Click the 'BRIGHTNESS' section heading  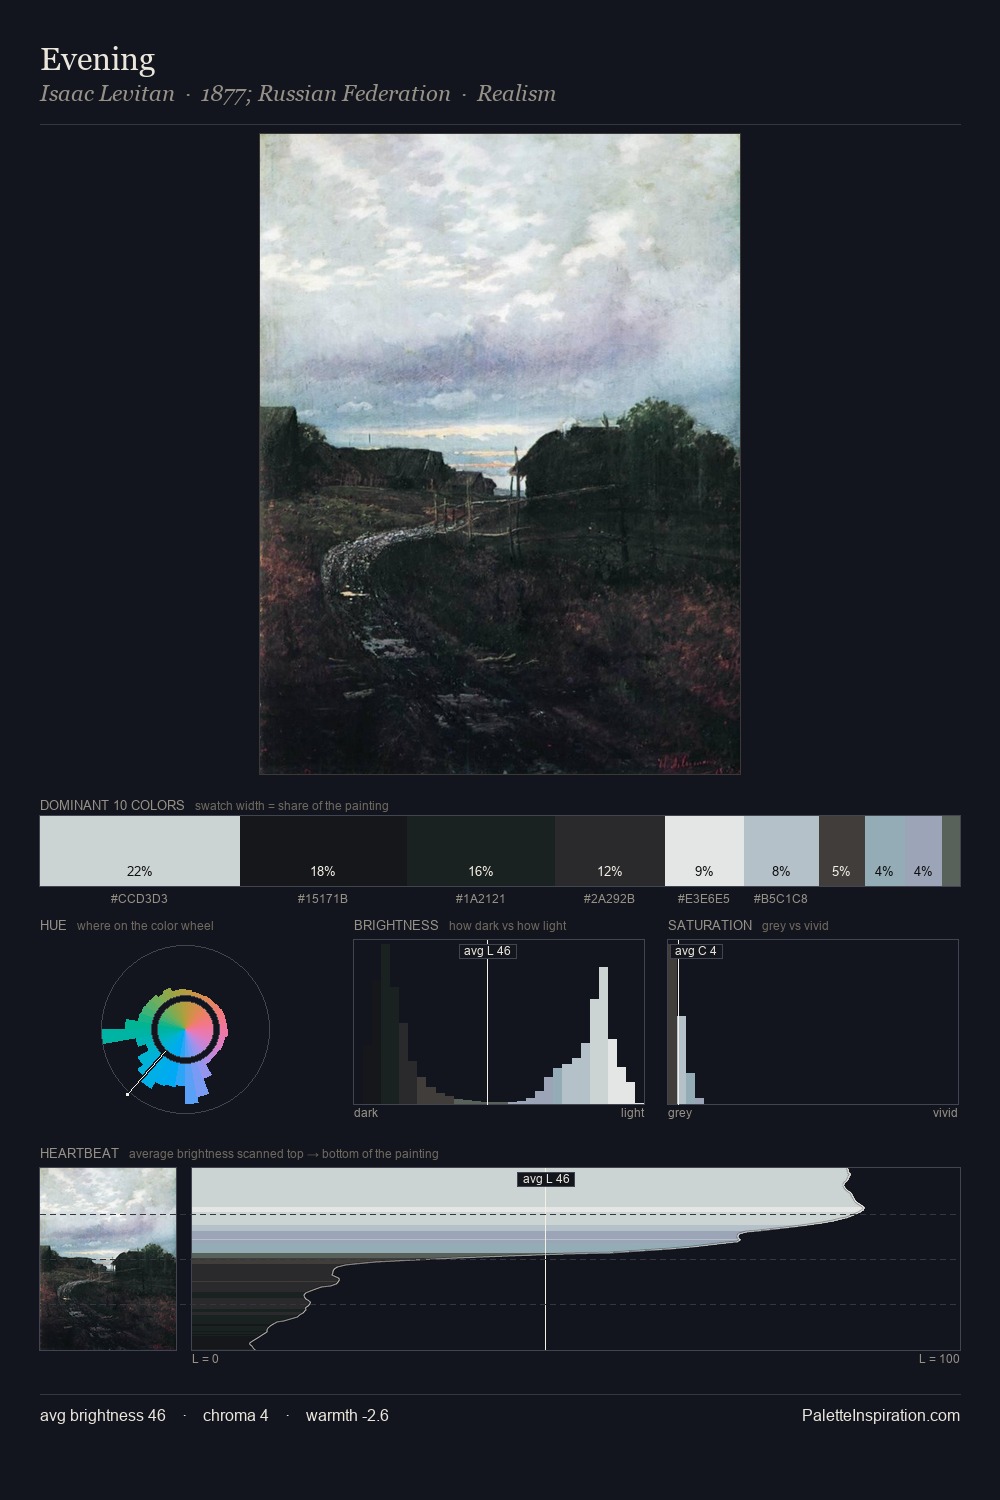pos(396,925)
